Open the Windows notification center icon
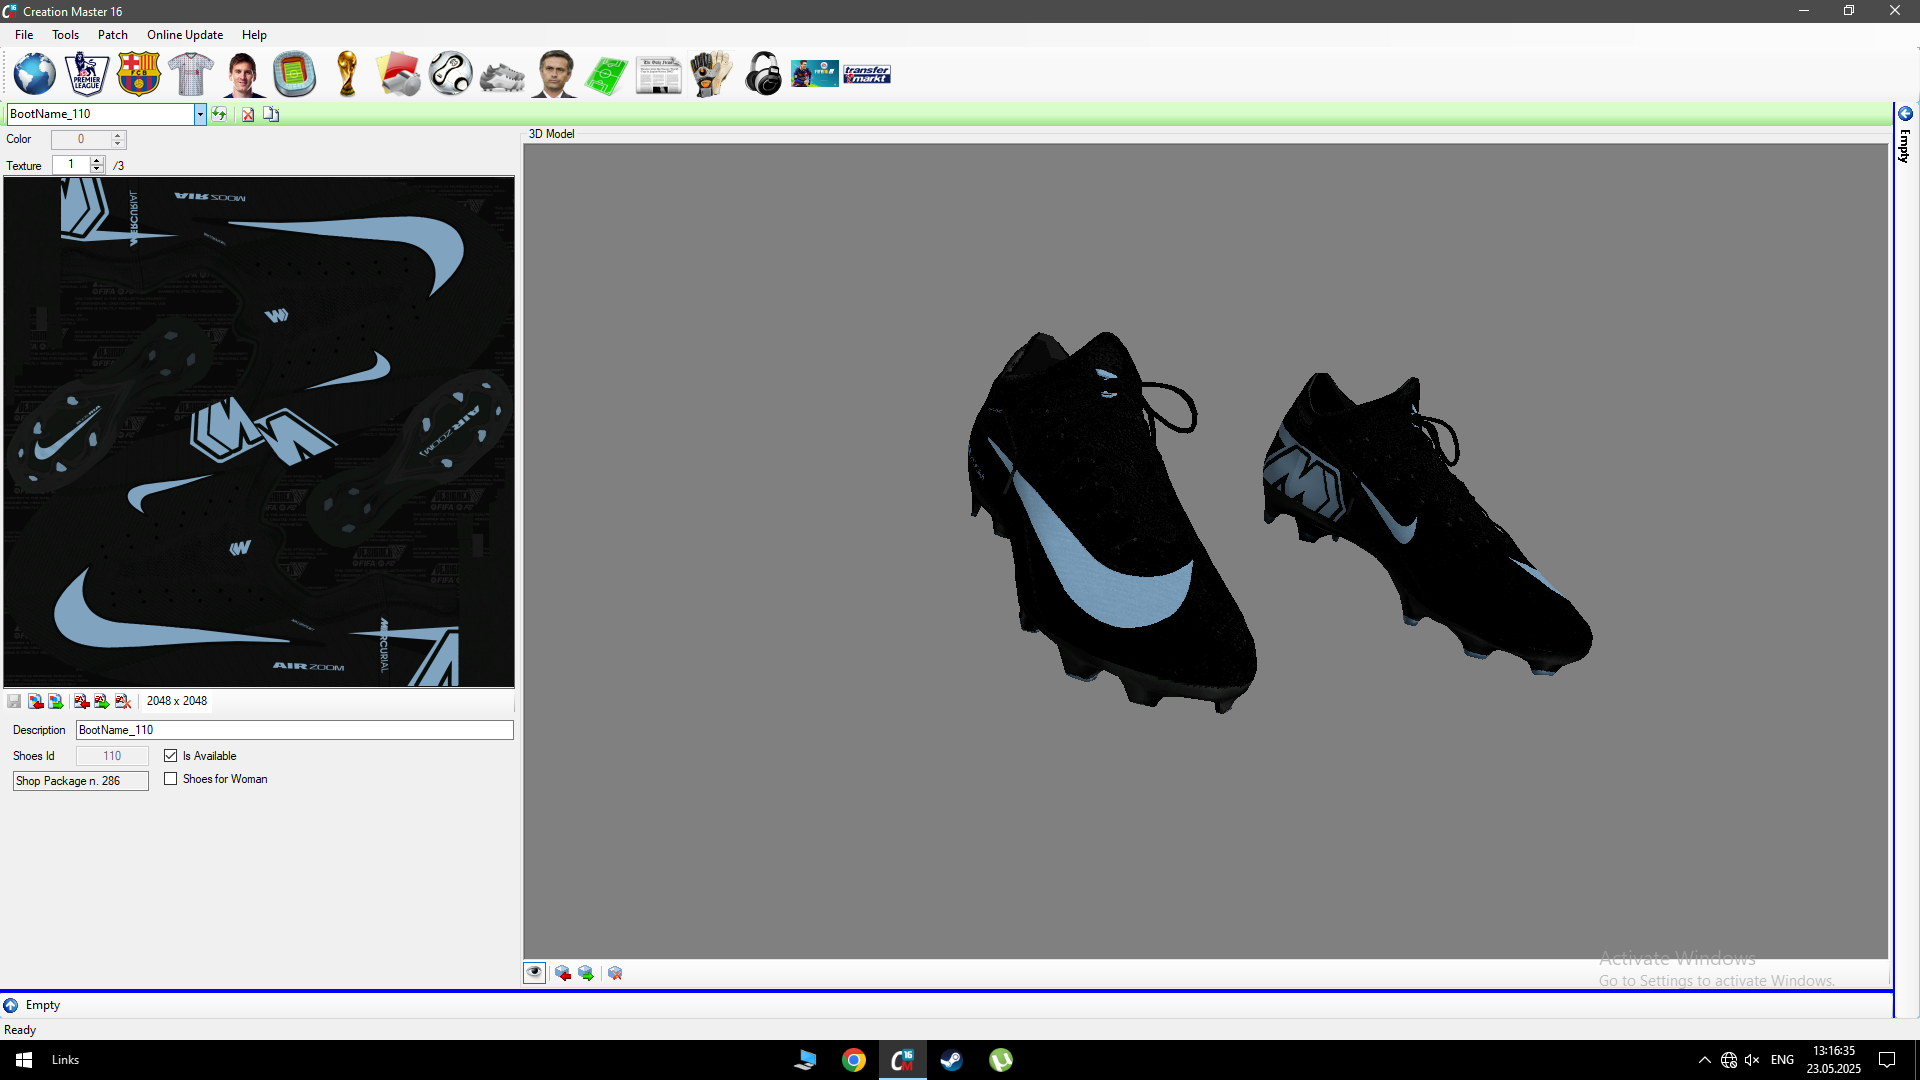 click(x=1887, y=1060)
